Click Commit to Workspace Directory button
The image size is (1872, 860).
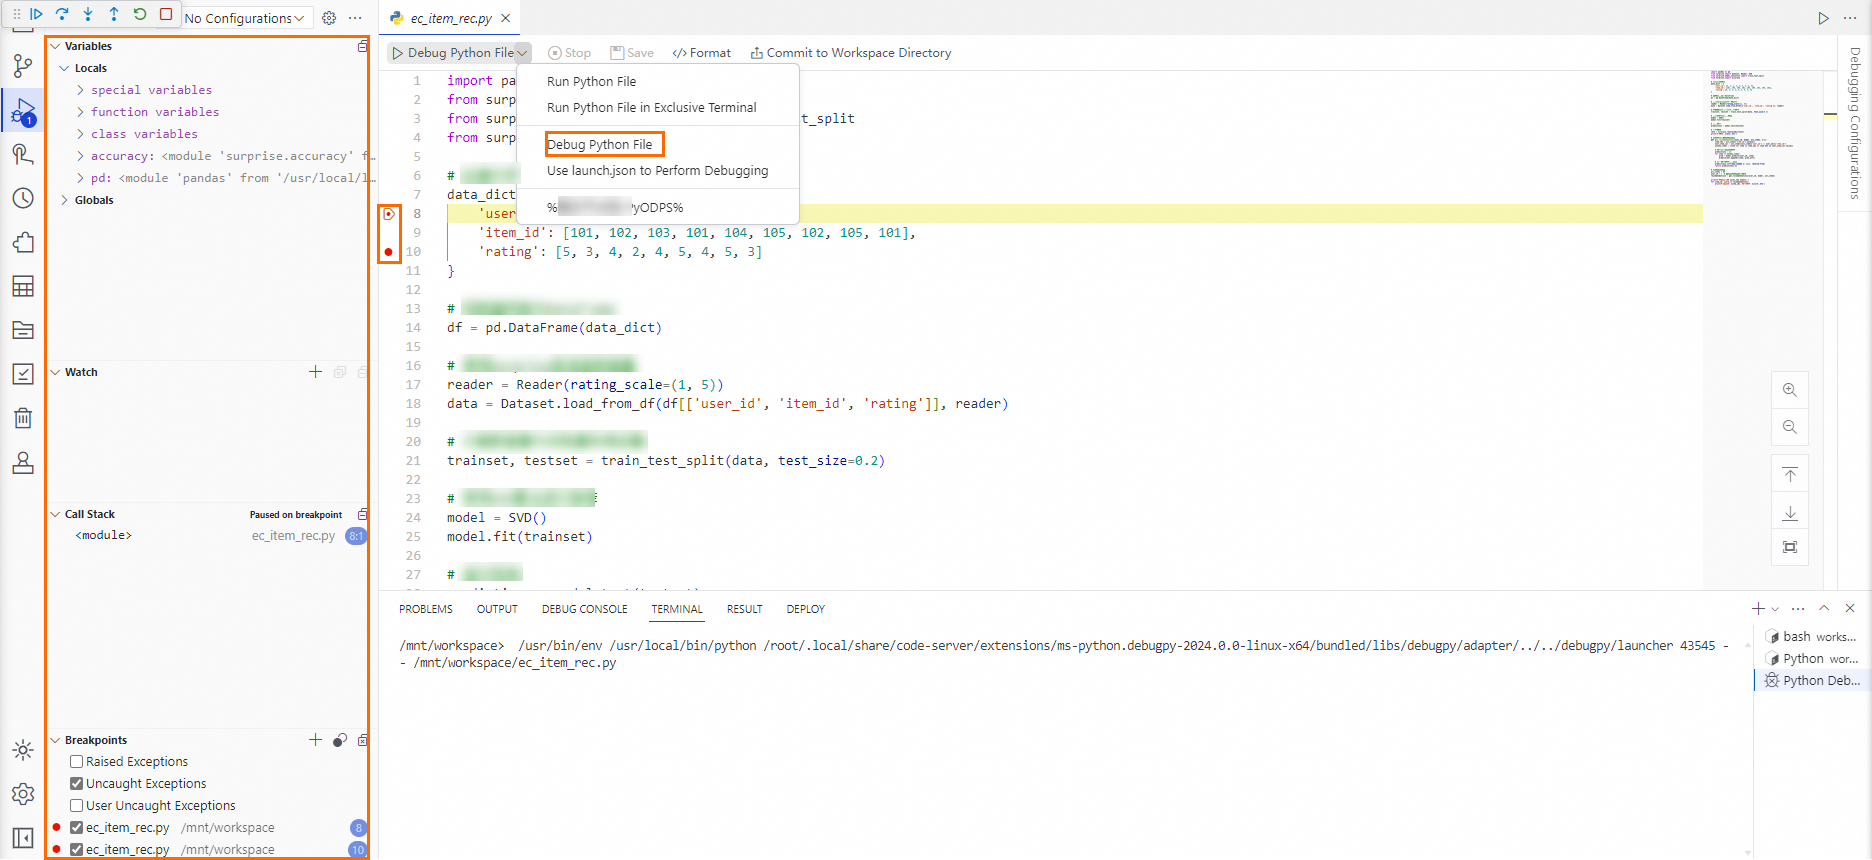point(851,53)
